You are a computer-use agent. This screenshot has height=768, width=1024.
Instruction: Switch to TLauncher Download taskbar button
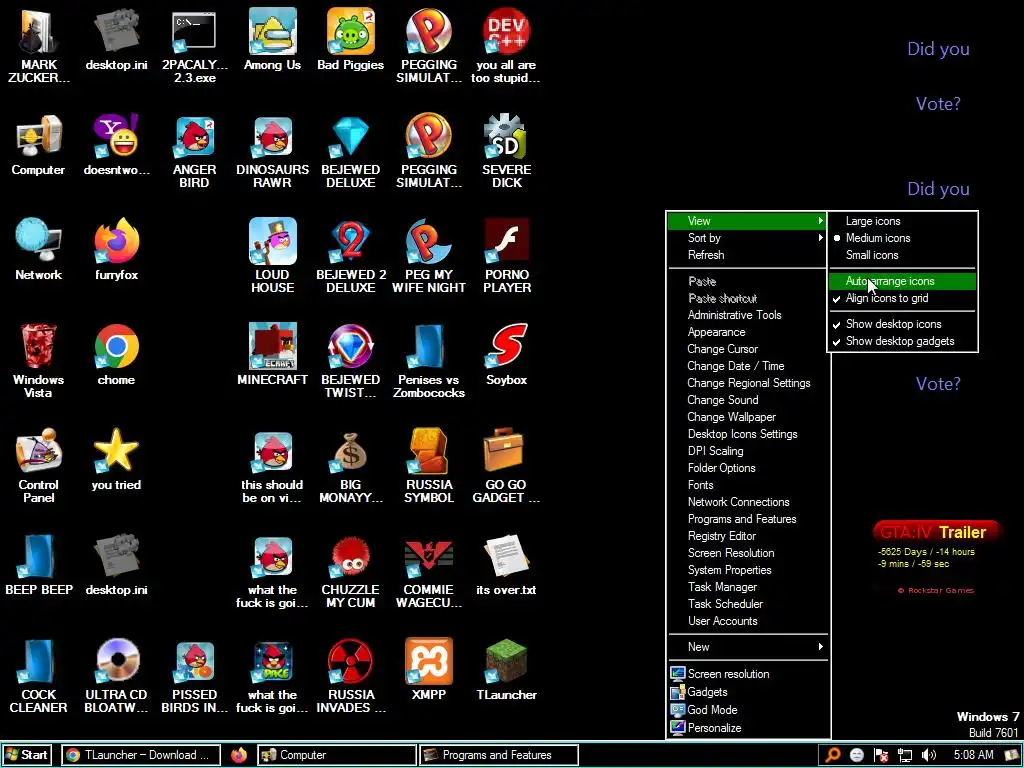pos(141,755)
